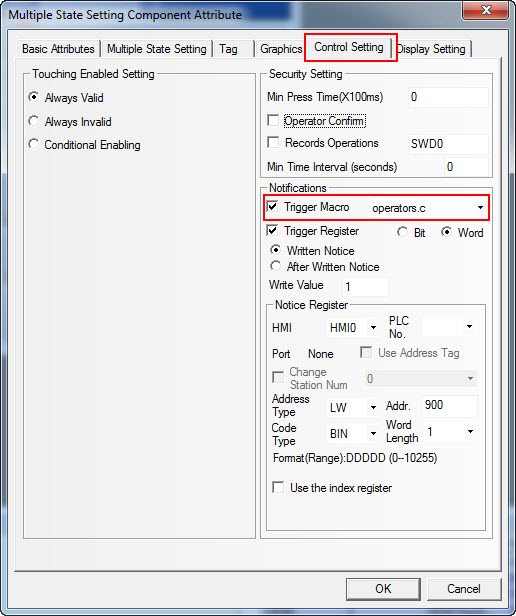Open the Graphics tab
Screen dimensions: 516x616
[281, 49]
